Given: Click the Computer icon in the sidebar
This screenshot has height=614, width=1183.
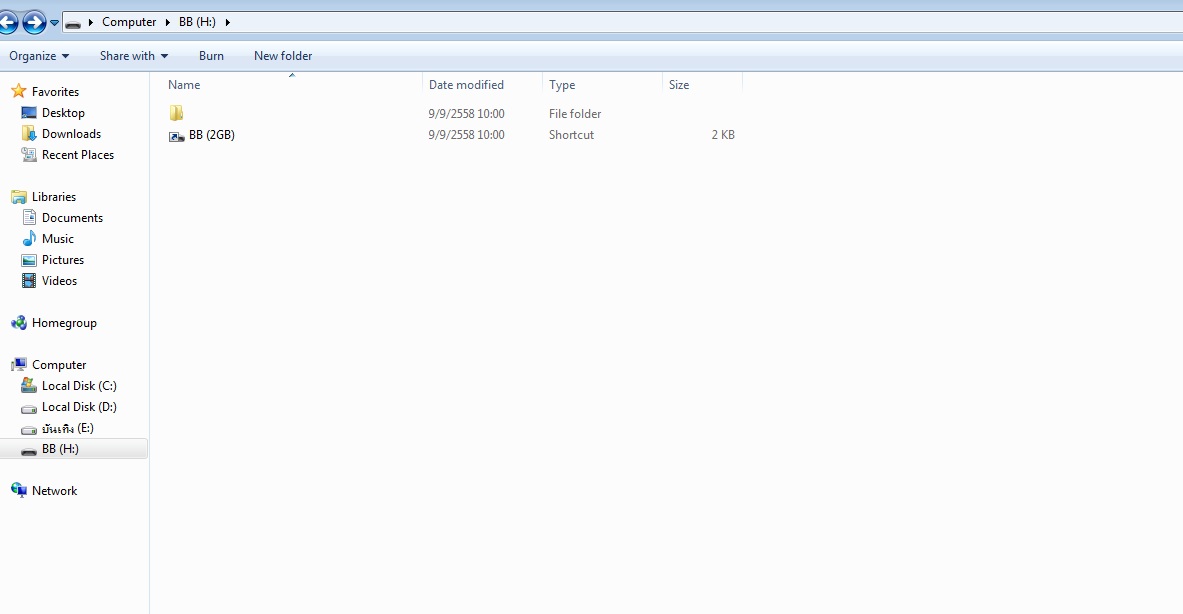Looking at the screenshot, I should 19,364.
